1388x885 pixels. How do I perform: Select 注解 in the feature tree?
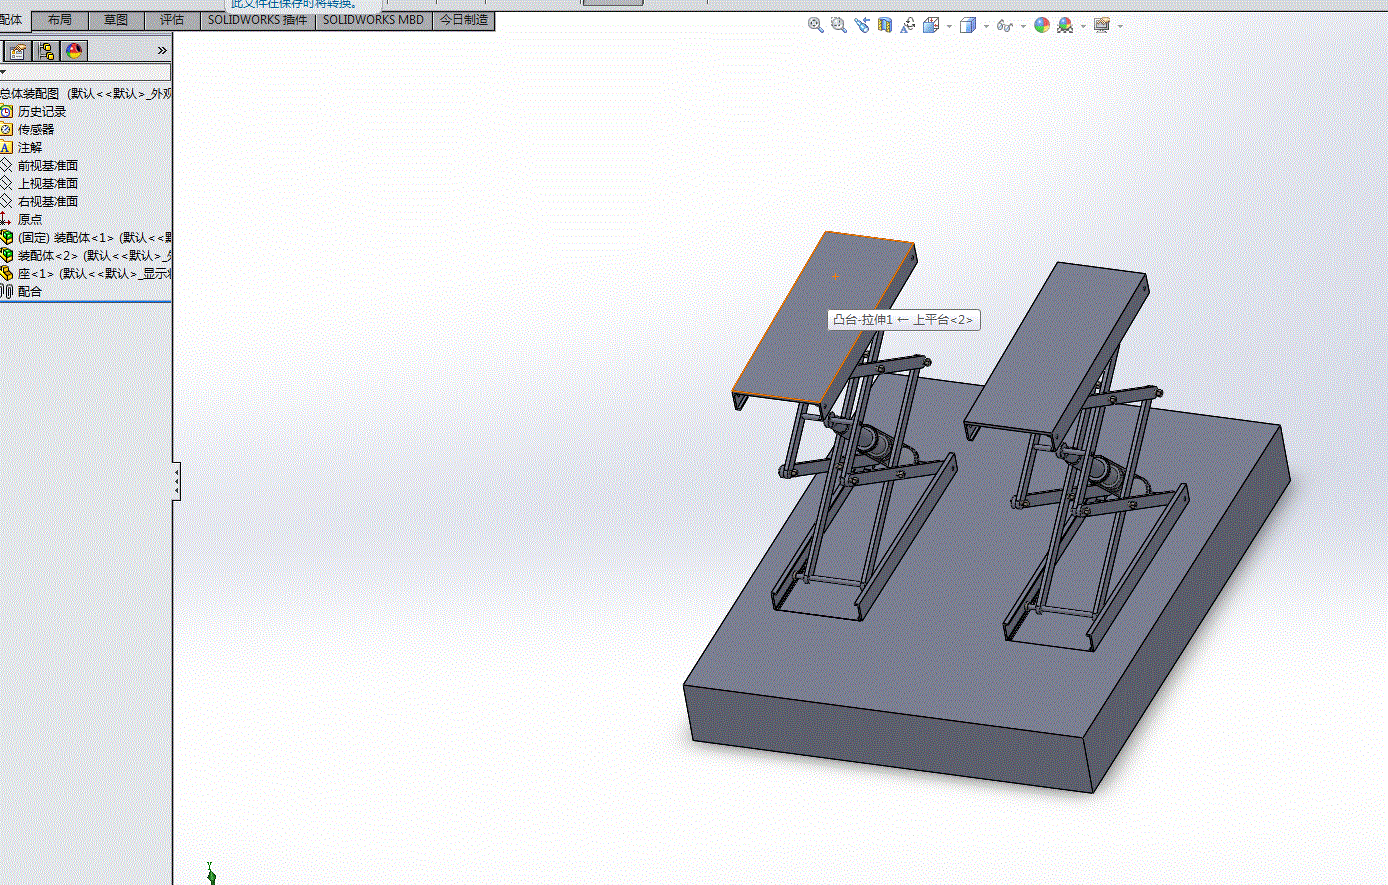click(30, 148)
